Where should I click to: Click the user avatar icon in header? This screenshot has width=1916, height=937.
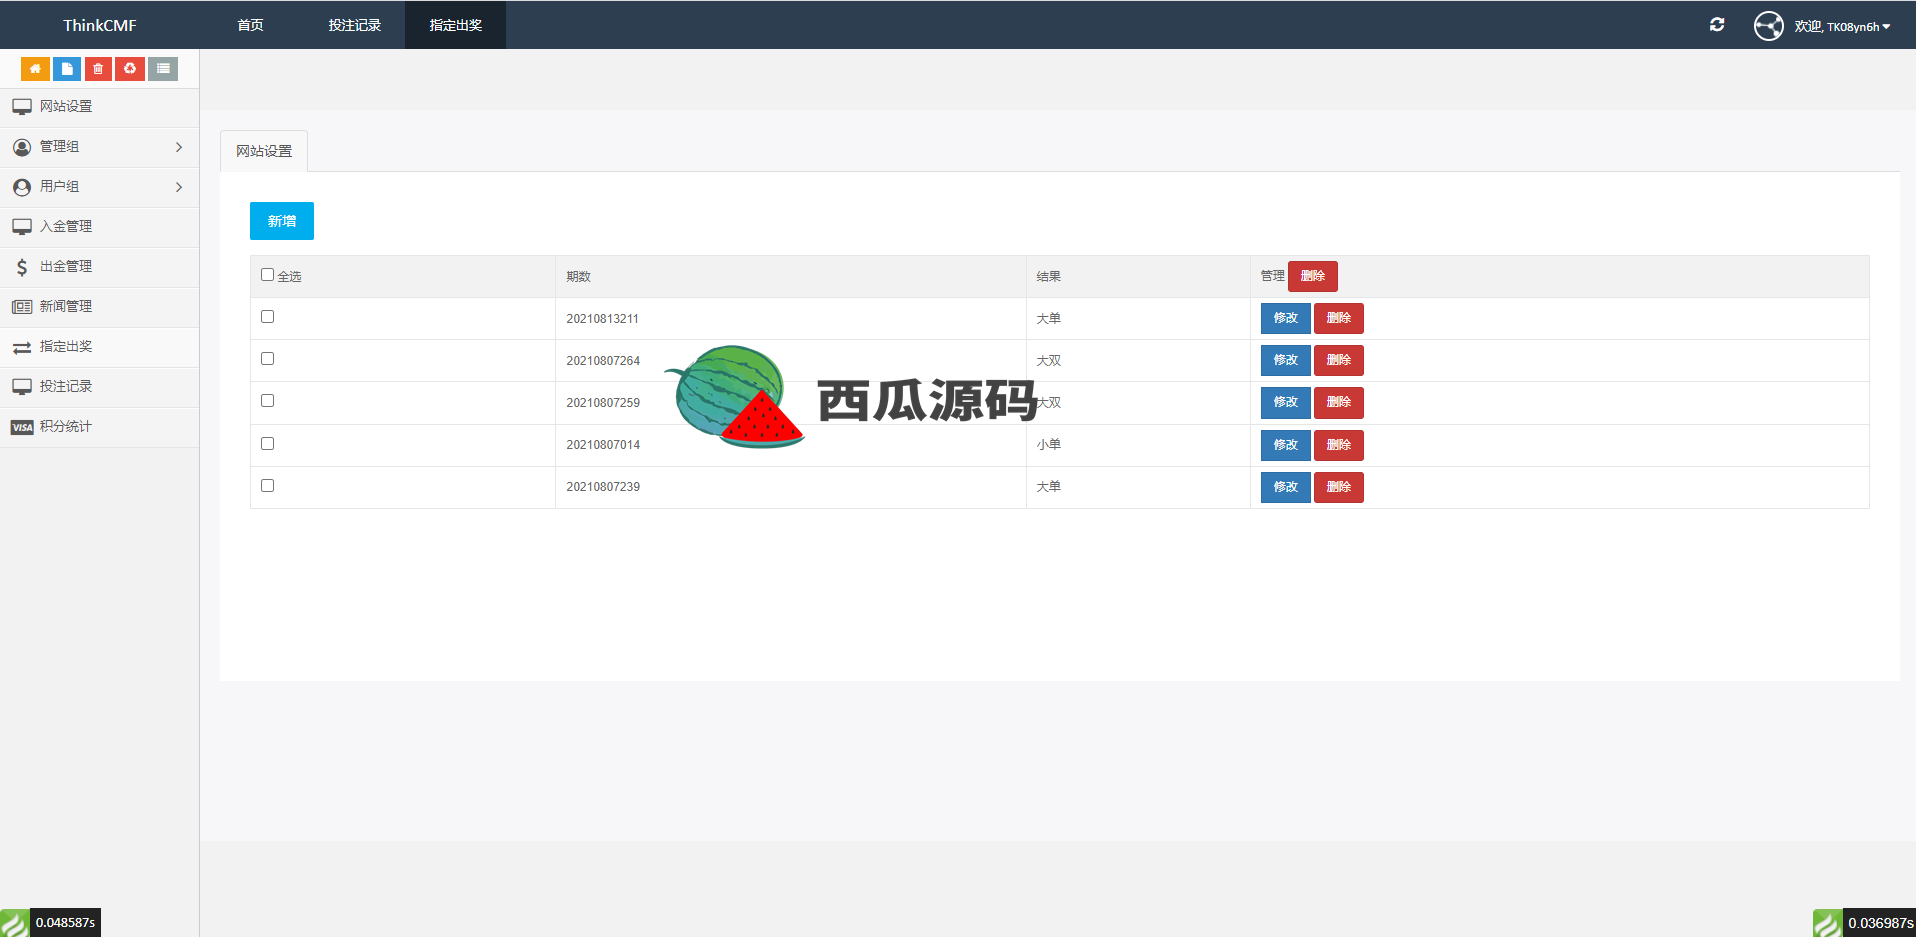(x=1768, y=26)
